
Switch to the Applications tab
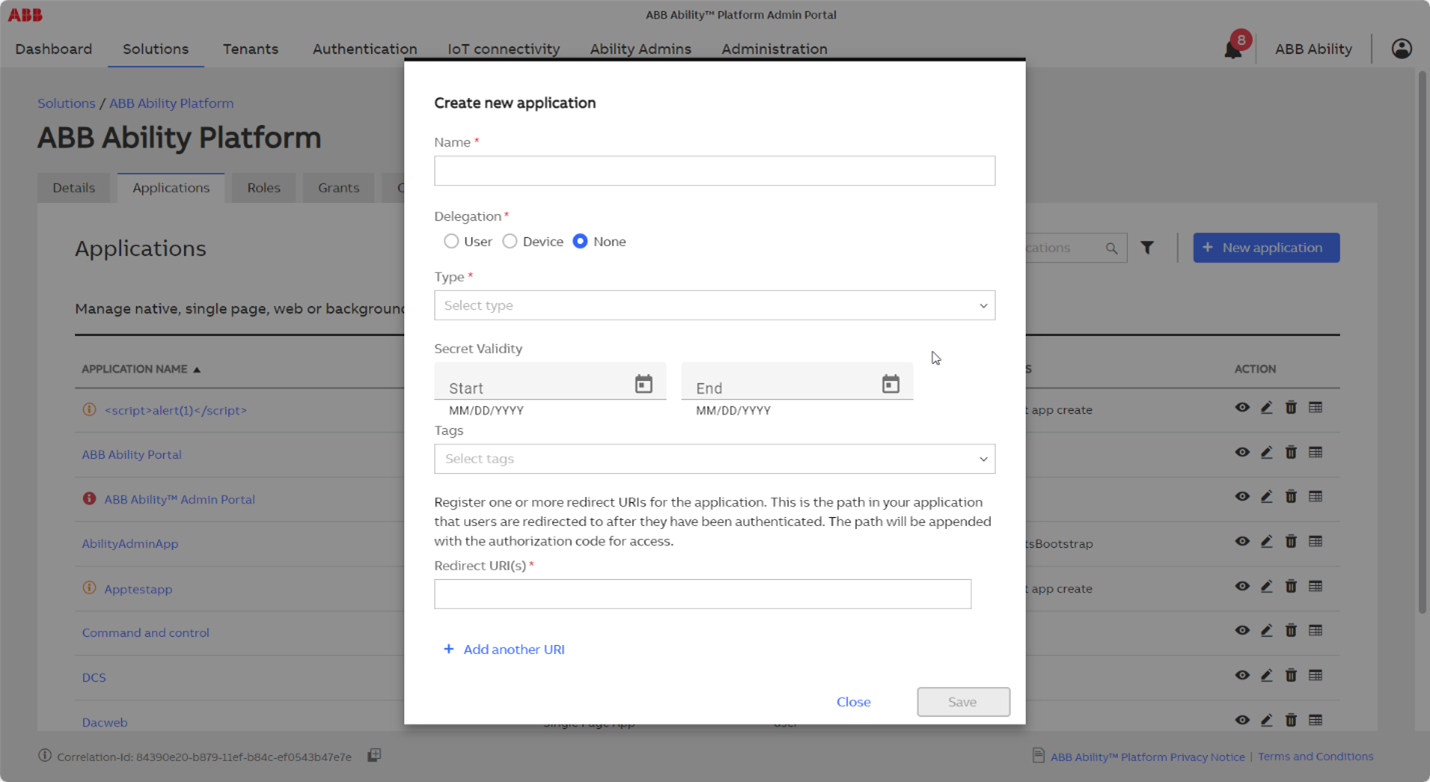coord(171,188)
